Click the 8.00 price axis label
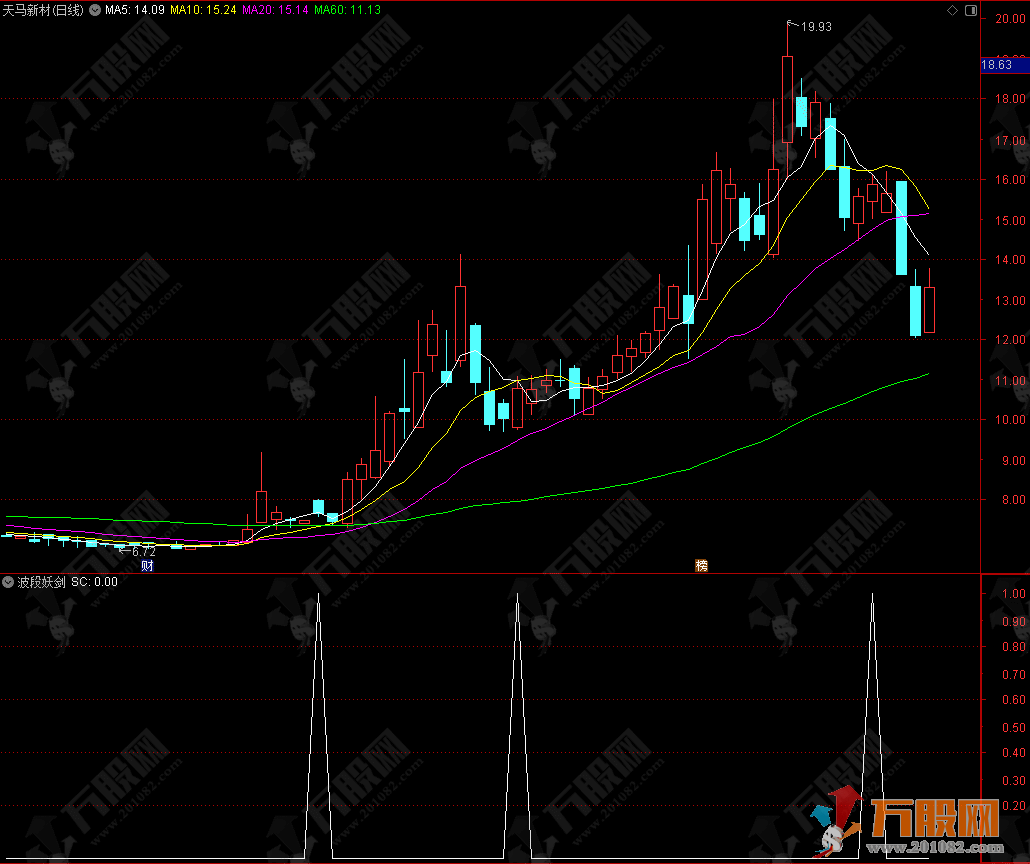Image resolution: width=1030 pixels, height=864 pixels. (1013, 500)
